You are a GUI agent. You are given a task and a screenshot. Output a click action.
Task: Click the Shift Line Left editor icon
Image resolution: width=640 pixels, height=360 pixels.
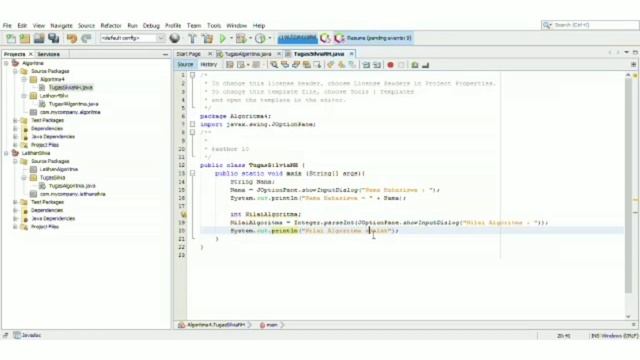(x=366, y=65)
